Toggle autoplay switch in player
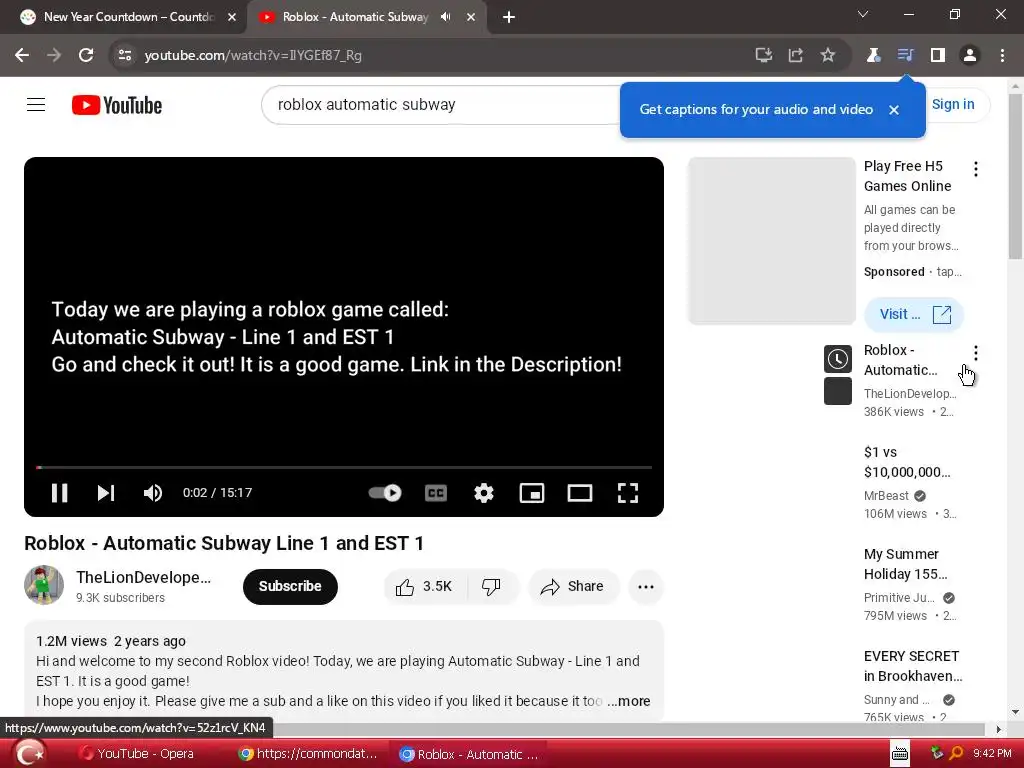This screenshot has width=1024, height=768. click(385, 493)
